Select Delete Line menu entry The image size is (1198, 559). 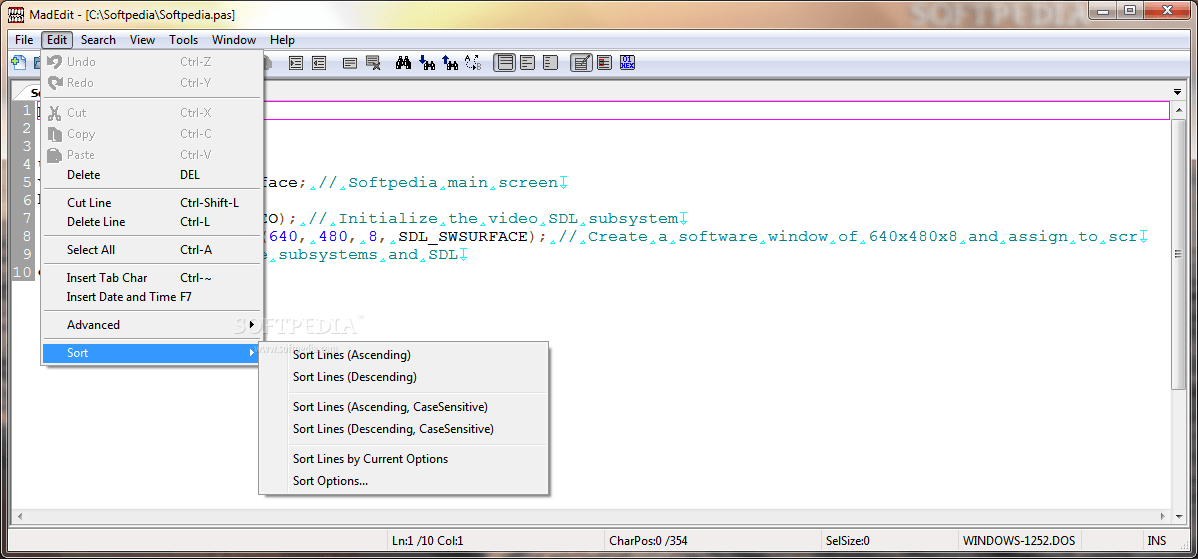[152, 221]
